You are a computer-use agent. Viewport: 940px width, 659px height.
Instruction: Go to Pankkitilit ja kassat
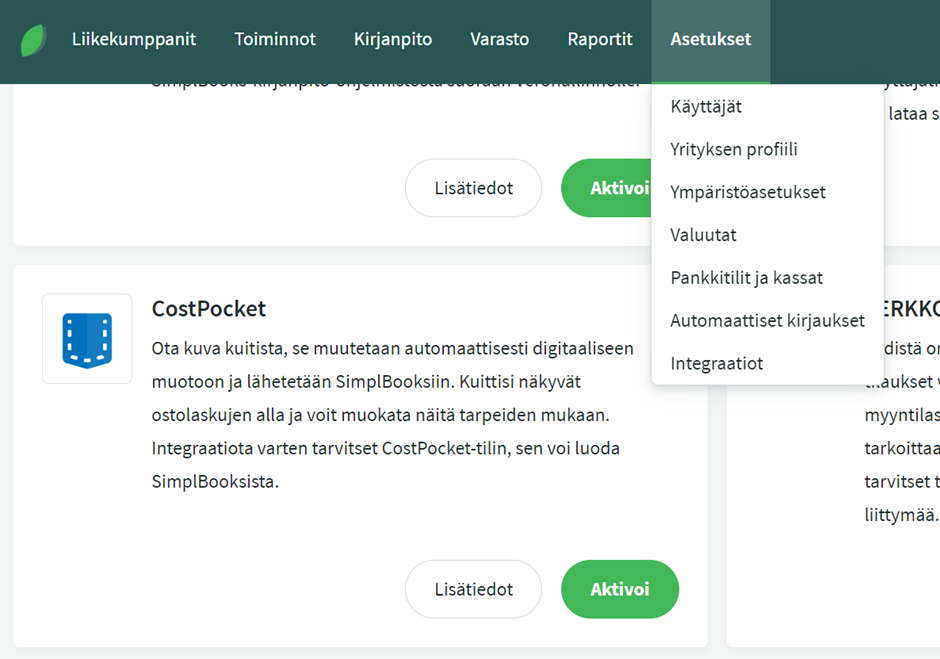click(767, 278)
